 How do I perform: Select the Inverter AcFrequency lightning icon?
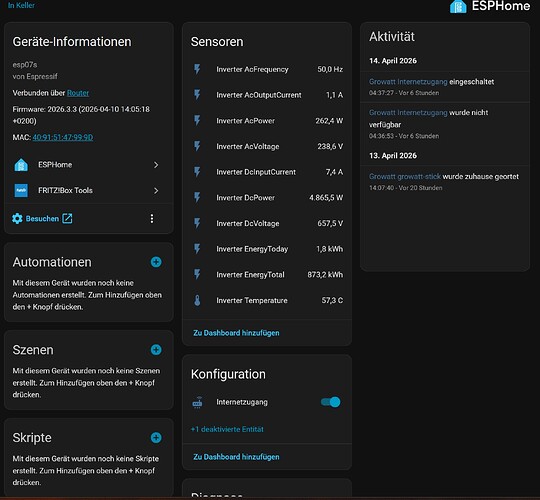[x=197, y=69]
